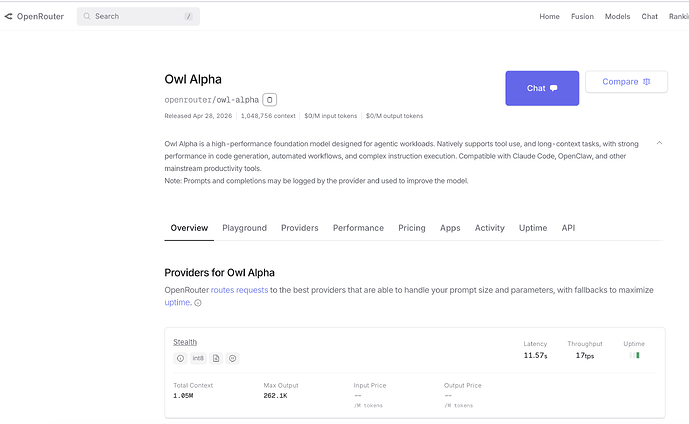
Task: Click the 'Released Apr 28, 2026' text
Action: (198, 116)
